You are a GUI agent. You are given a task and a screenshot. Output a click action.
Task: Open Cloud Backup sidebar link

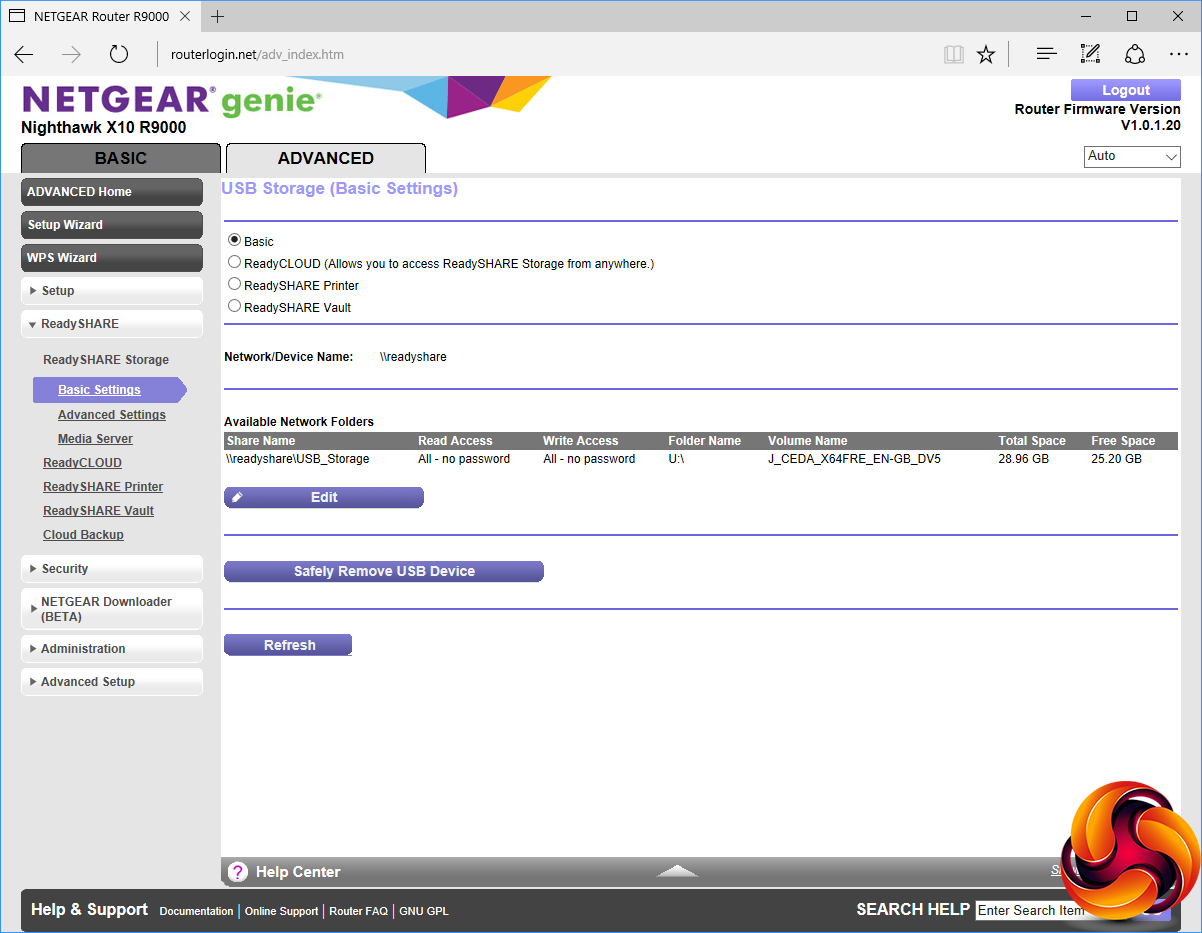[x=83, y=535]
